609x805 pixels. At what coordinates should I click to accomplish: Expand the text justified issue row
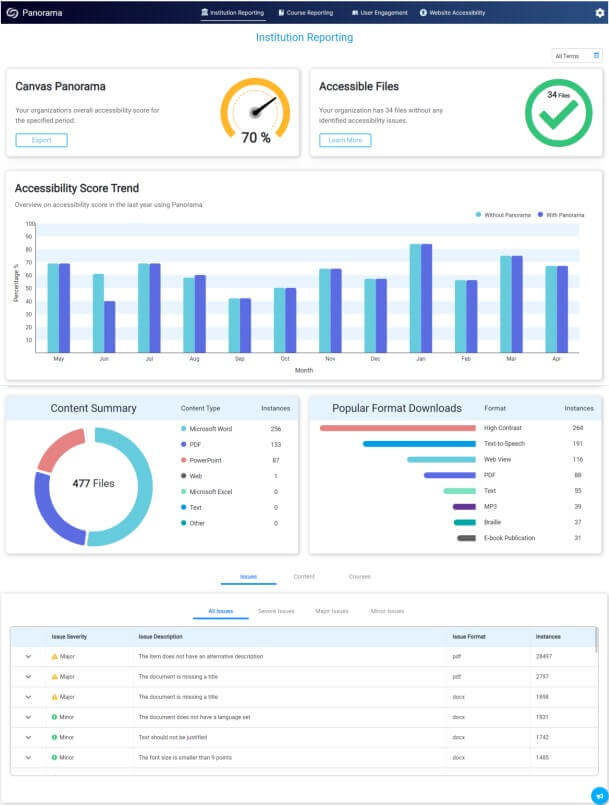pos(28,737)
